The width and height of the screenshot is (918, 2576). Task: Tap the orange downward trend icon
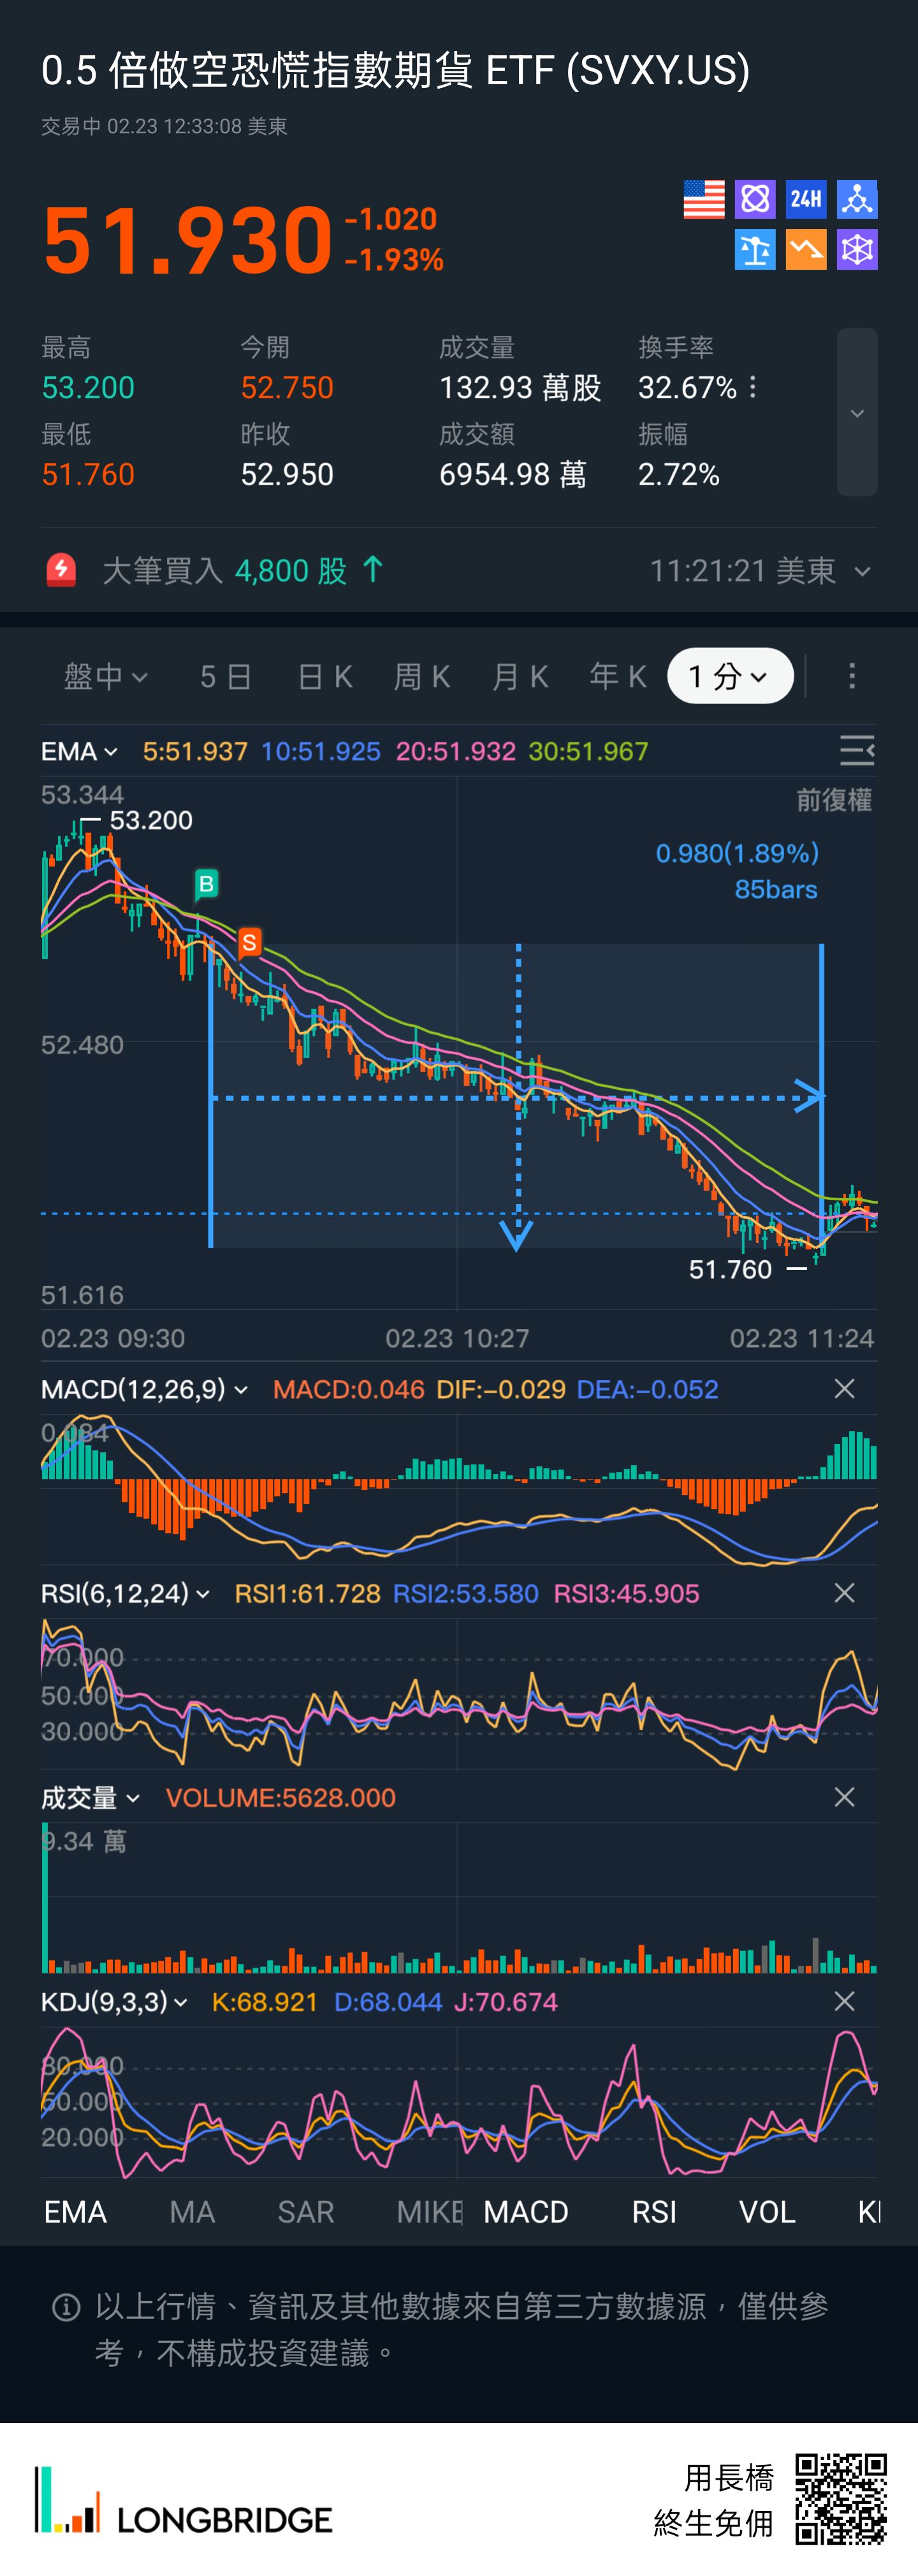(x=805, y=250)
